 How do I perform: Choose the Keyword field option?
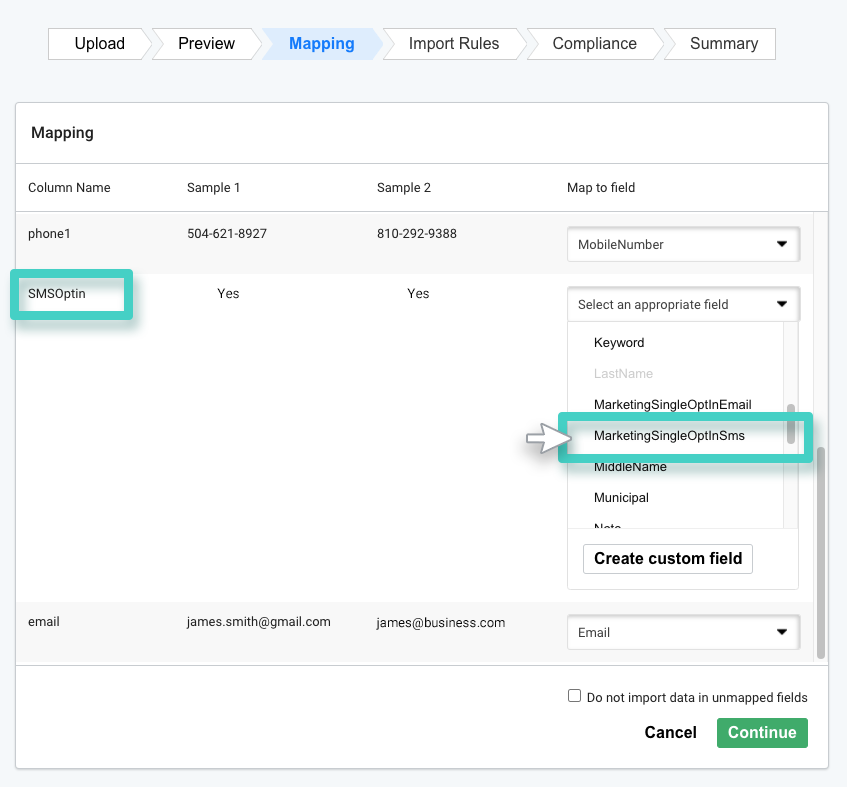pos(619,342)
